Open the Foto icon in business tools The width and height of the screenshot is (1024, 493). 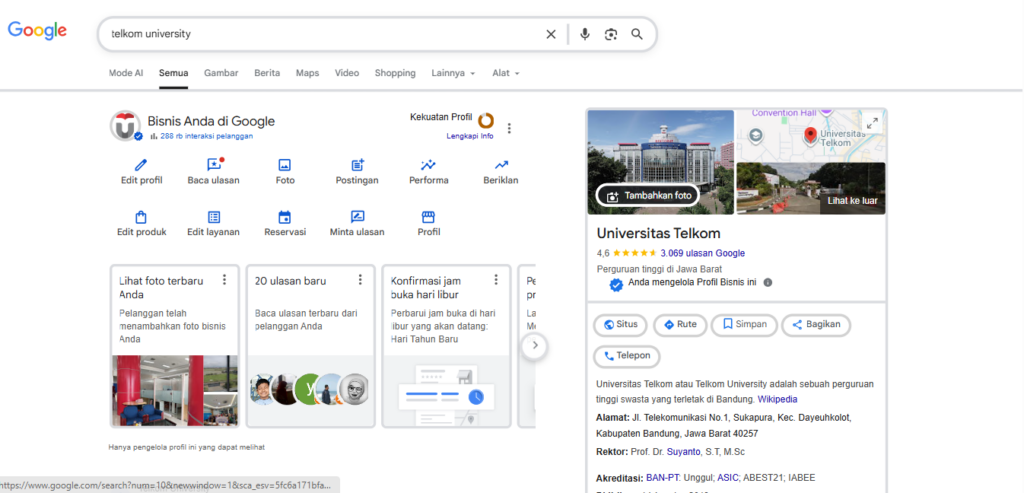pyautogui.click(x=285, y=165)
